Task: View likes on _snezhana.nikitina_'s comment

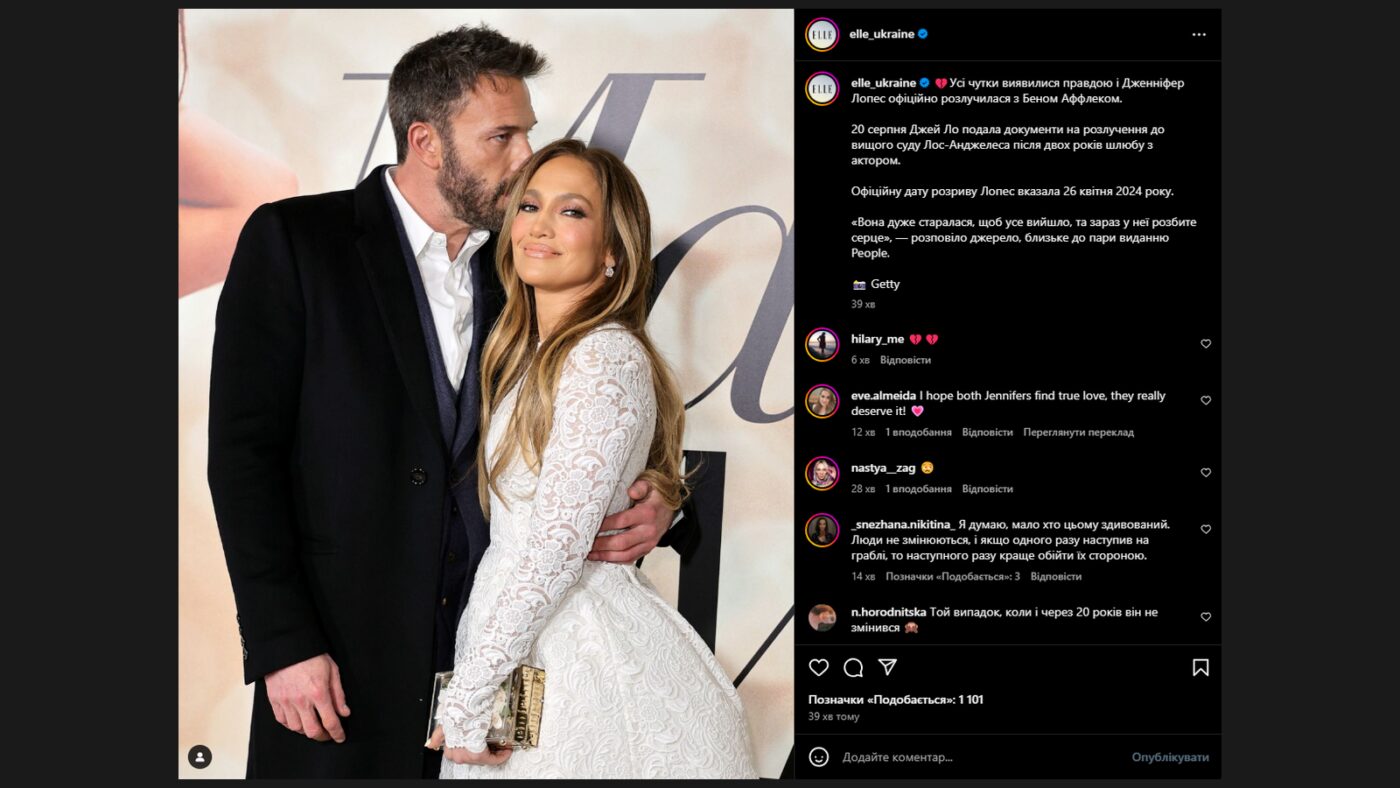Action: 952,576
